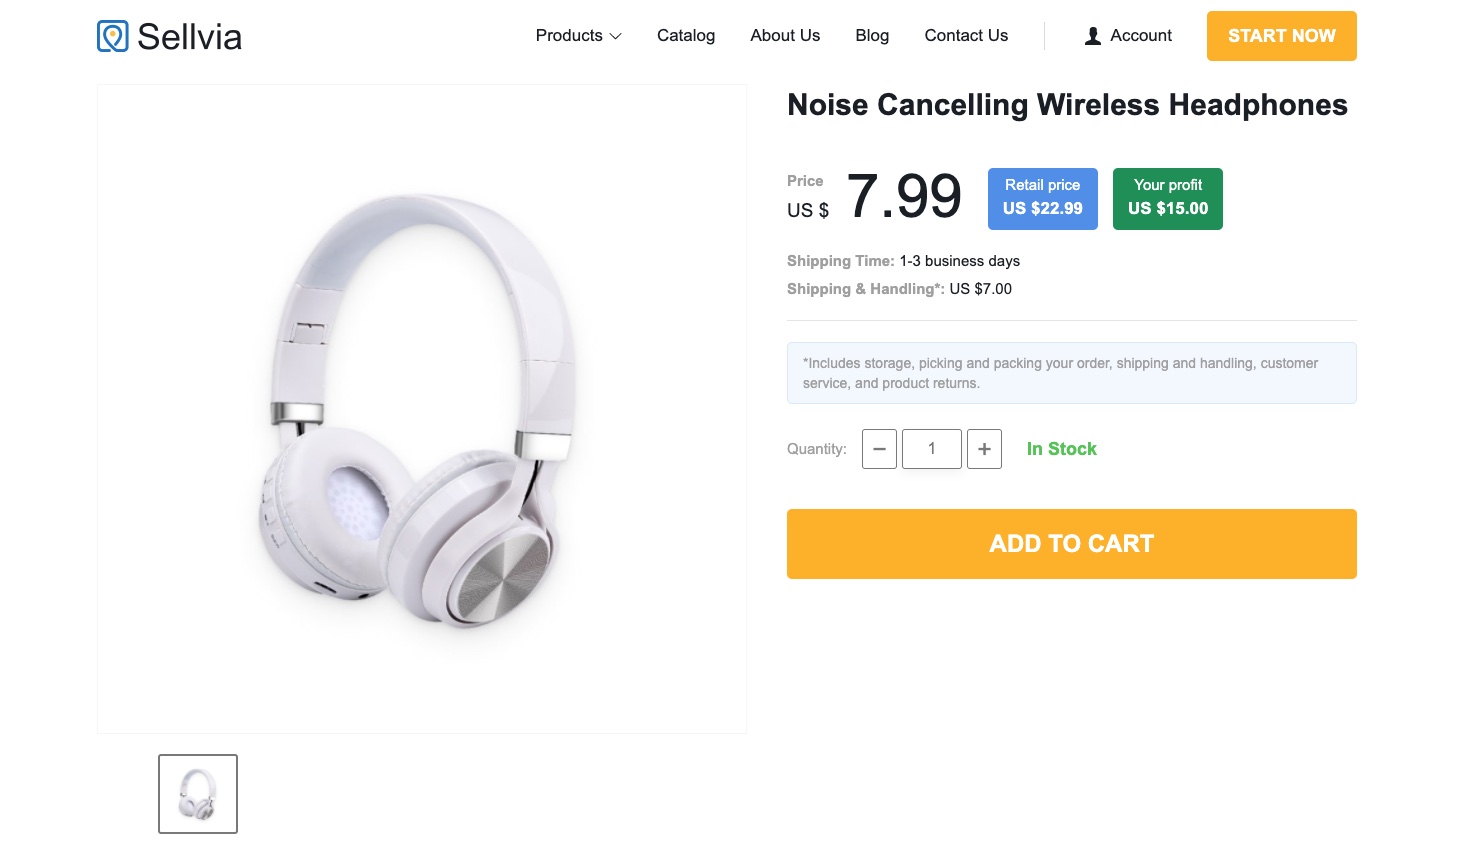Click the green Your profit badge
The height and width of the screenshot is (861, 1470).
point(1167,198)
